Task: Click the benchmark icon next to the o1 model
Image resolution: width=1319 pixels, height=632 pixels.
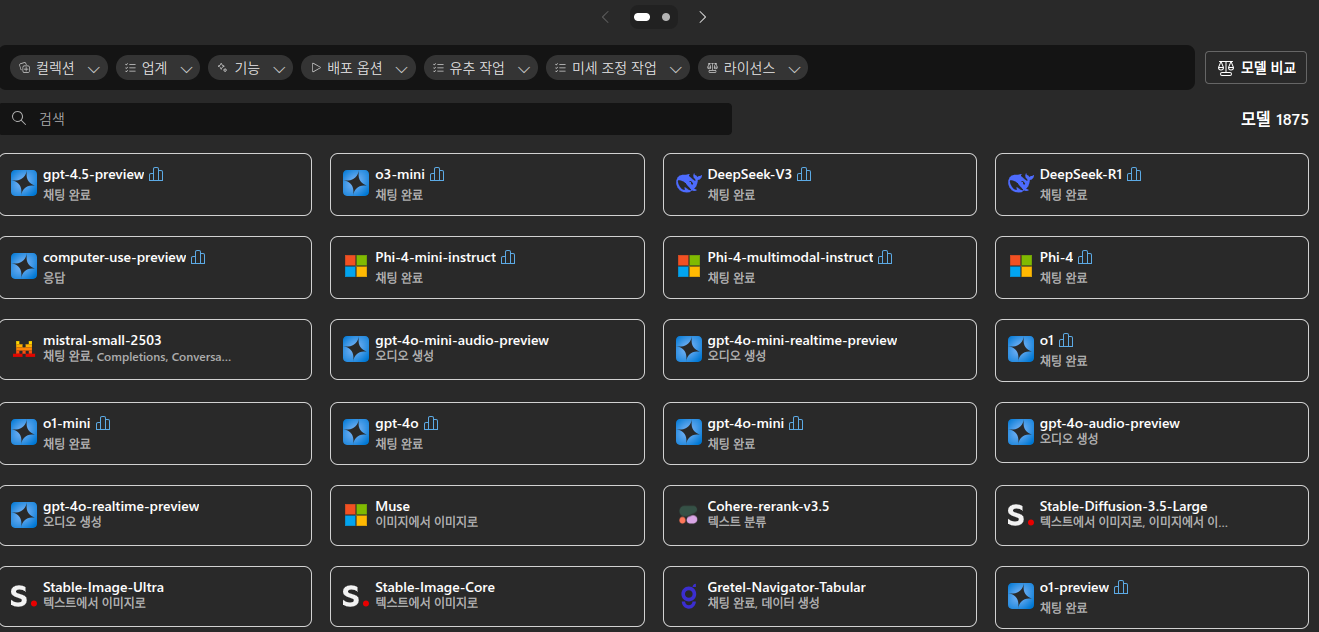Action: pyautogui.click(x=1066, y=340)
